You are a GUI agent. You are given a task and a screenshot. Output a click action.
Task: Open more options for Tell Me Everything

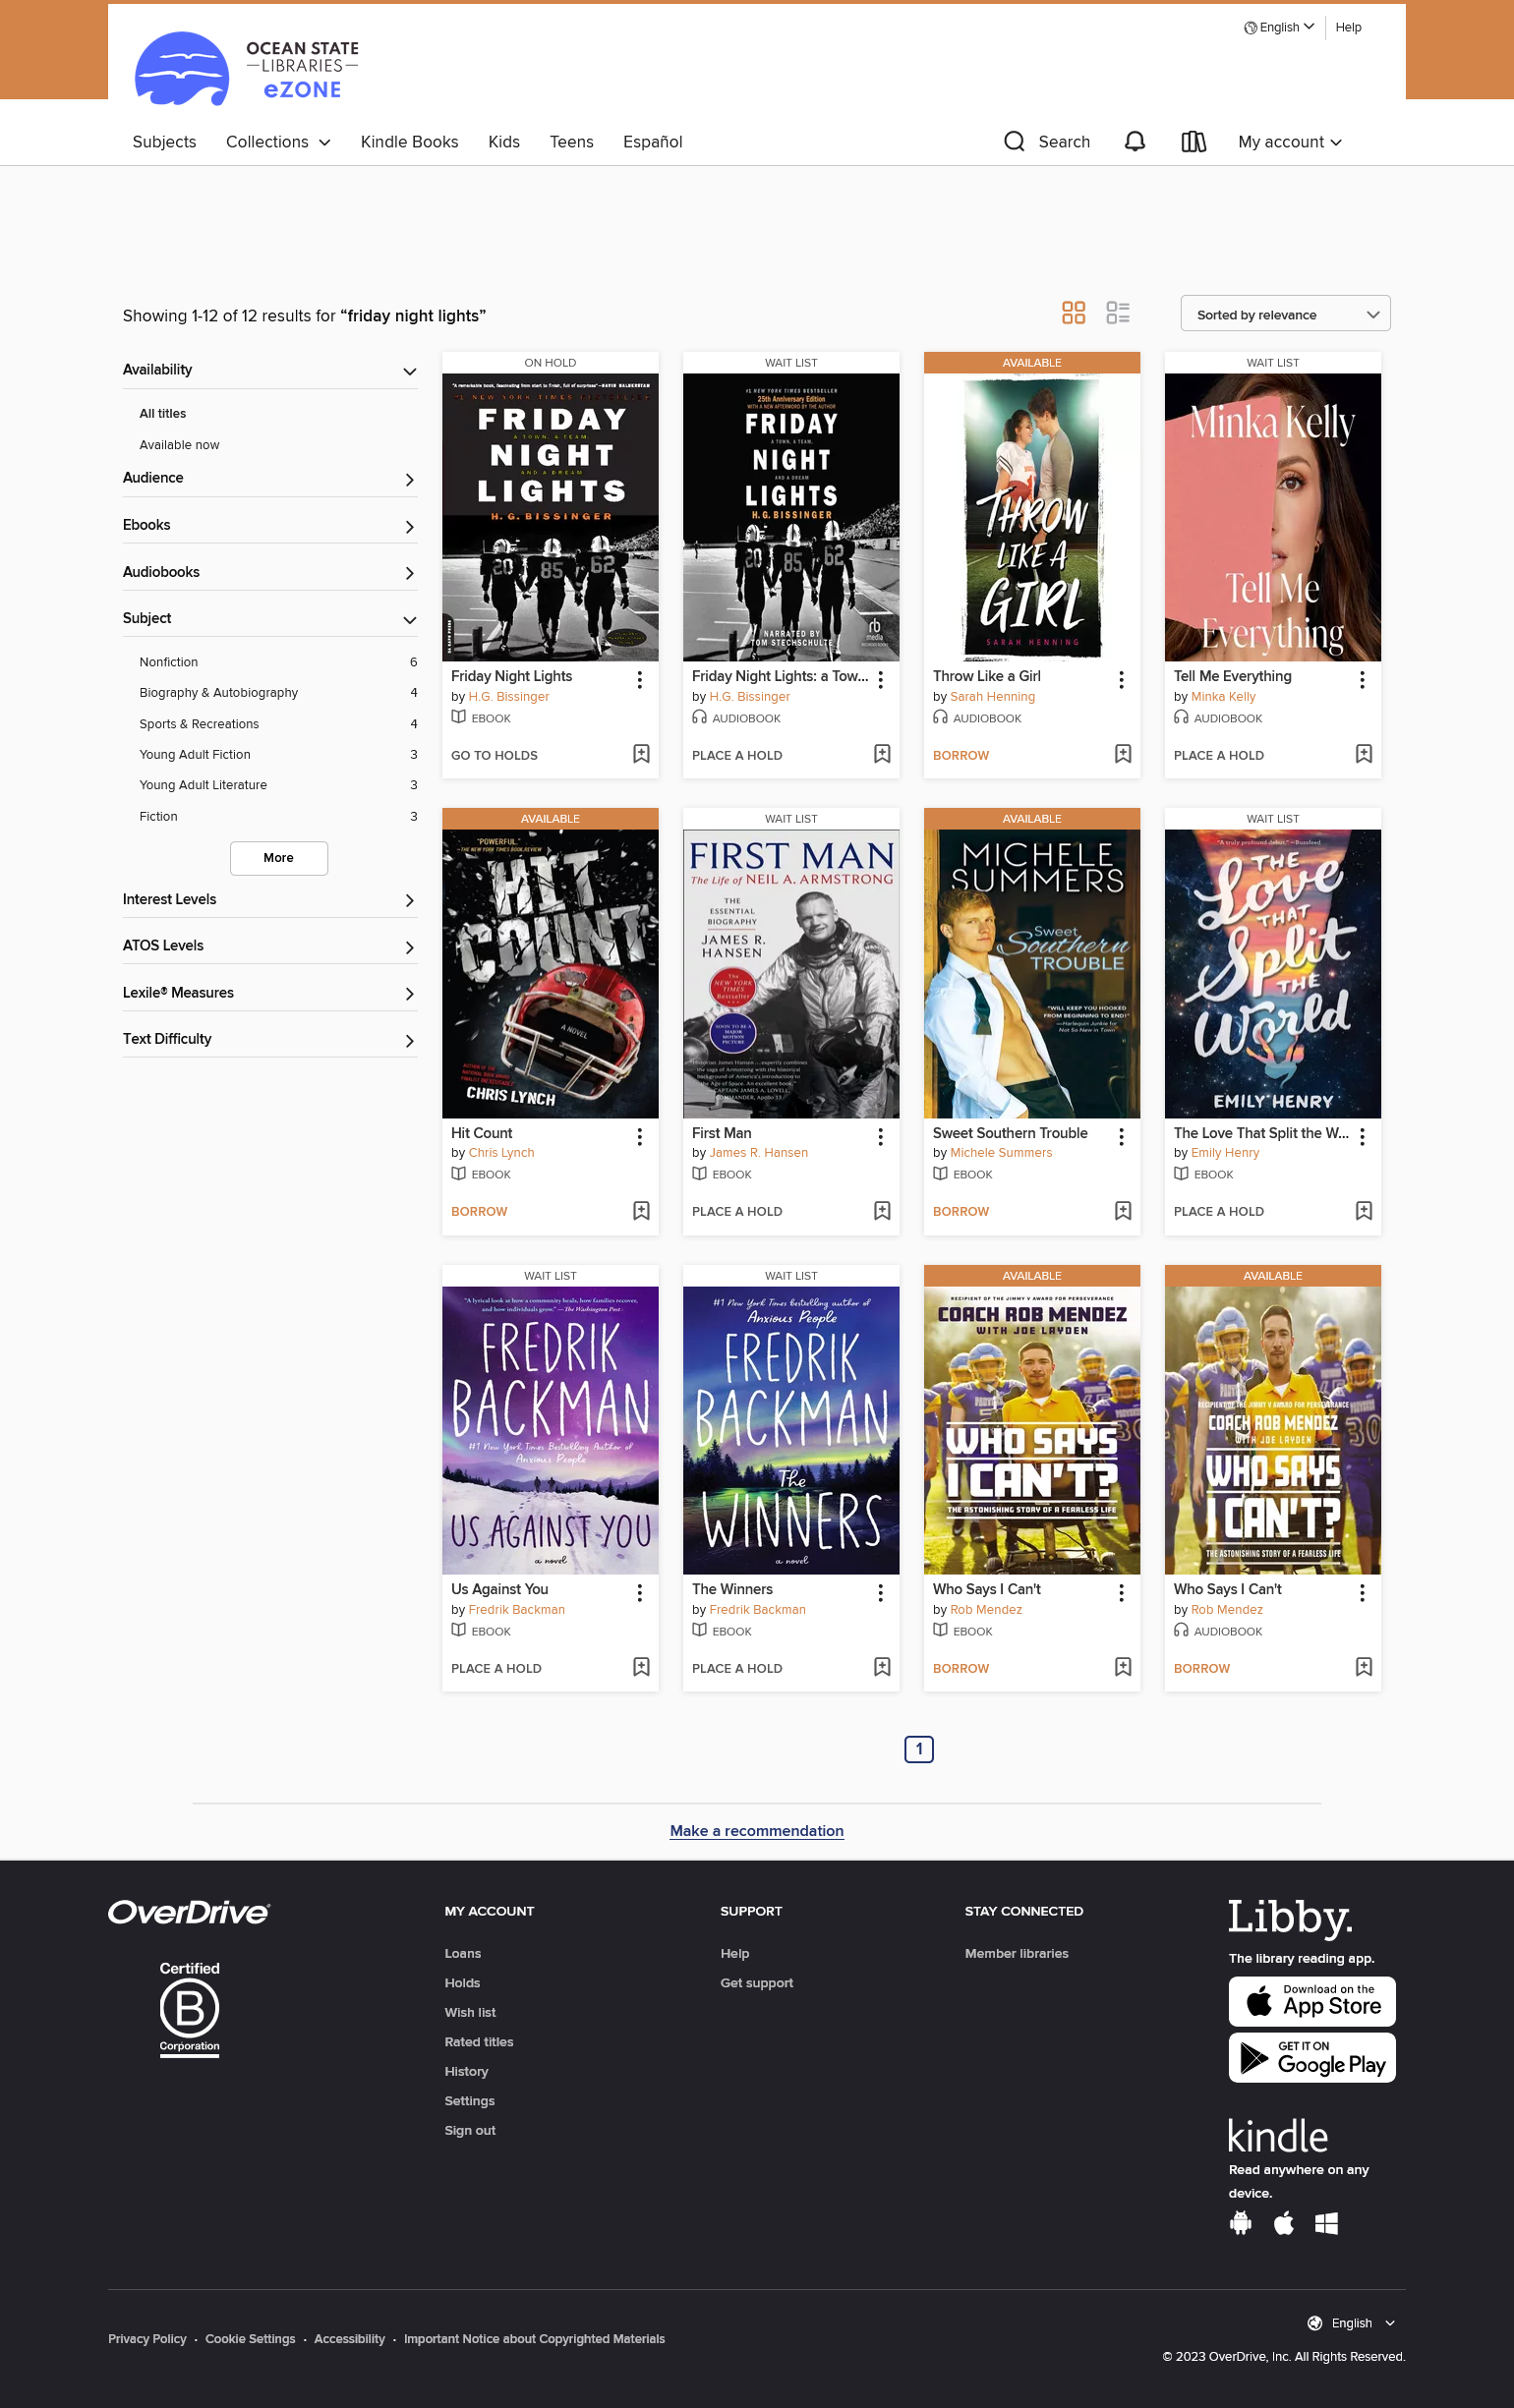1362,680
